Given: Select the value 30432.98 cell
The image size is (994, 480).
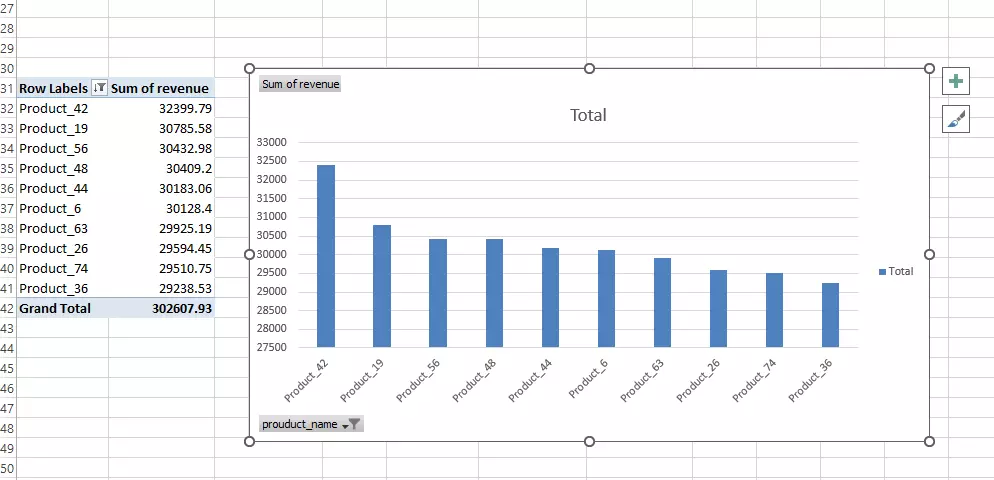Looking at the screenshot, I should pyautogui.click(x=162, y=148).
